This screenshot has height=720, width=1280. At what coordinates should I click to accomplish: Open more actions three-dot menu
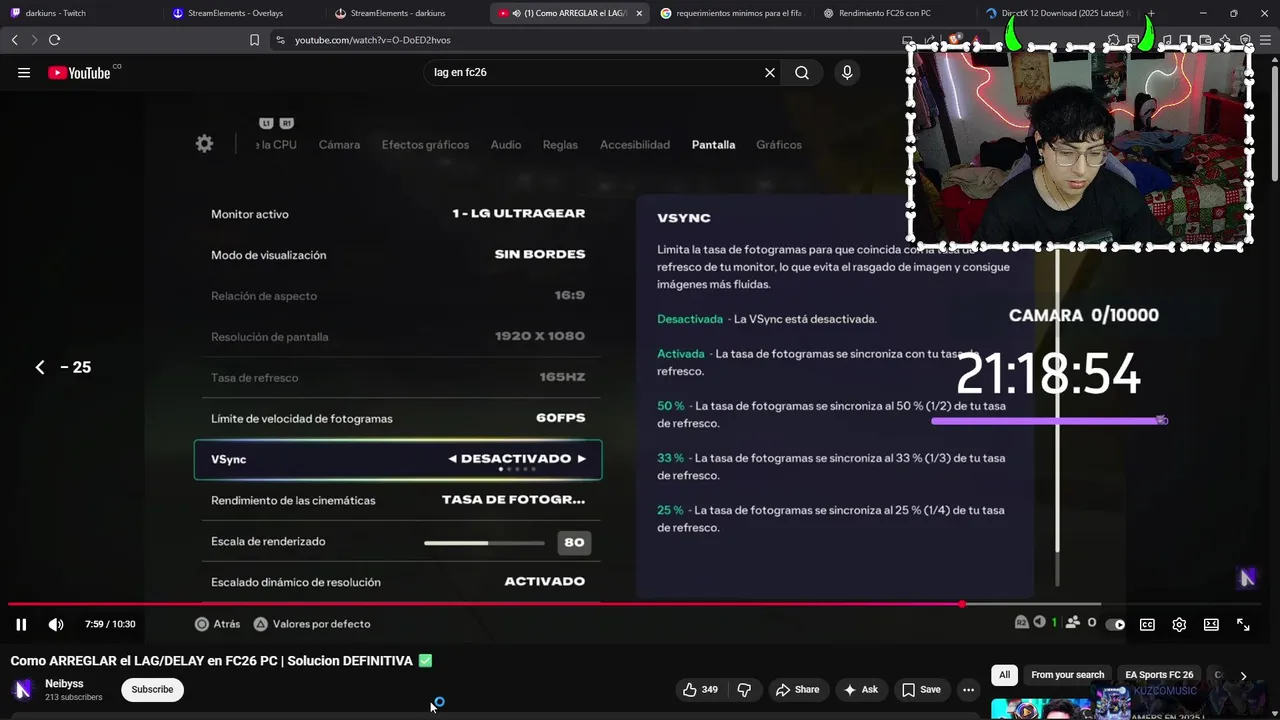(x=968, y=689)
